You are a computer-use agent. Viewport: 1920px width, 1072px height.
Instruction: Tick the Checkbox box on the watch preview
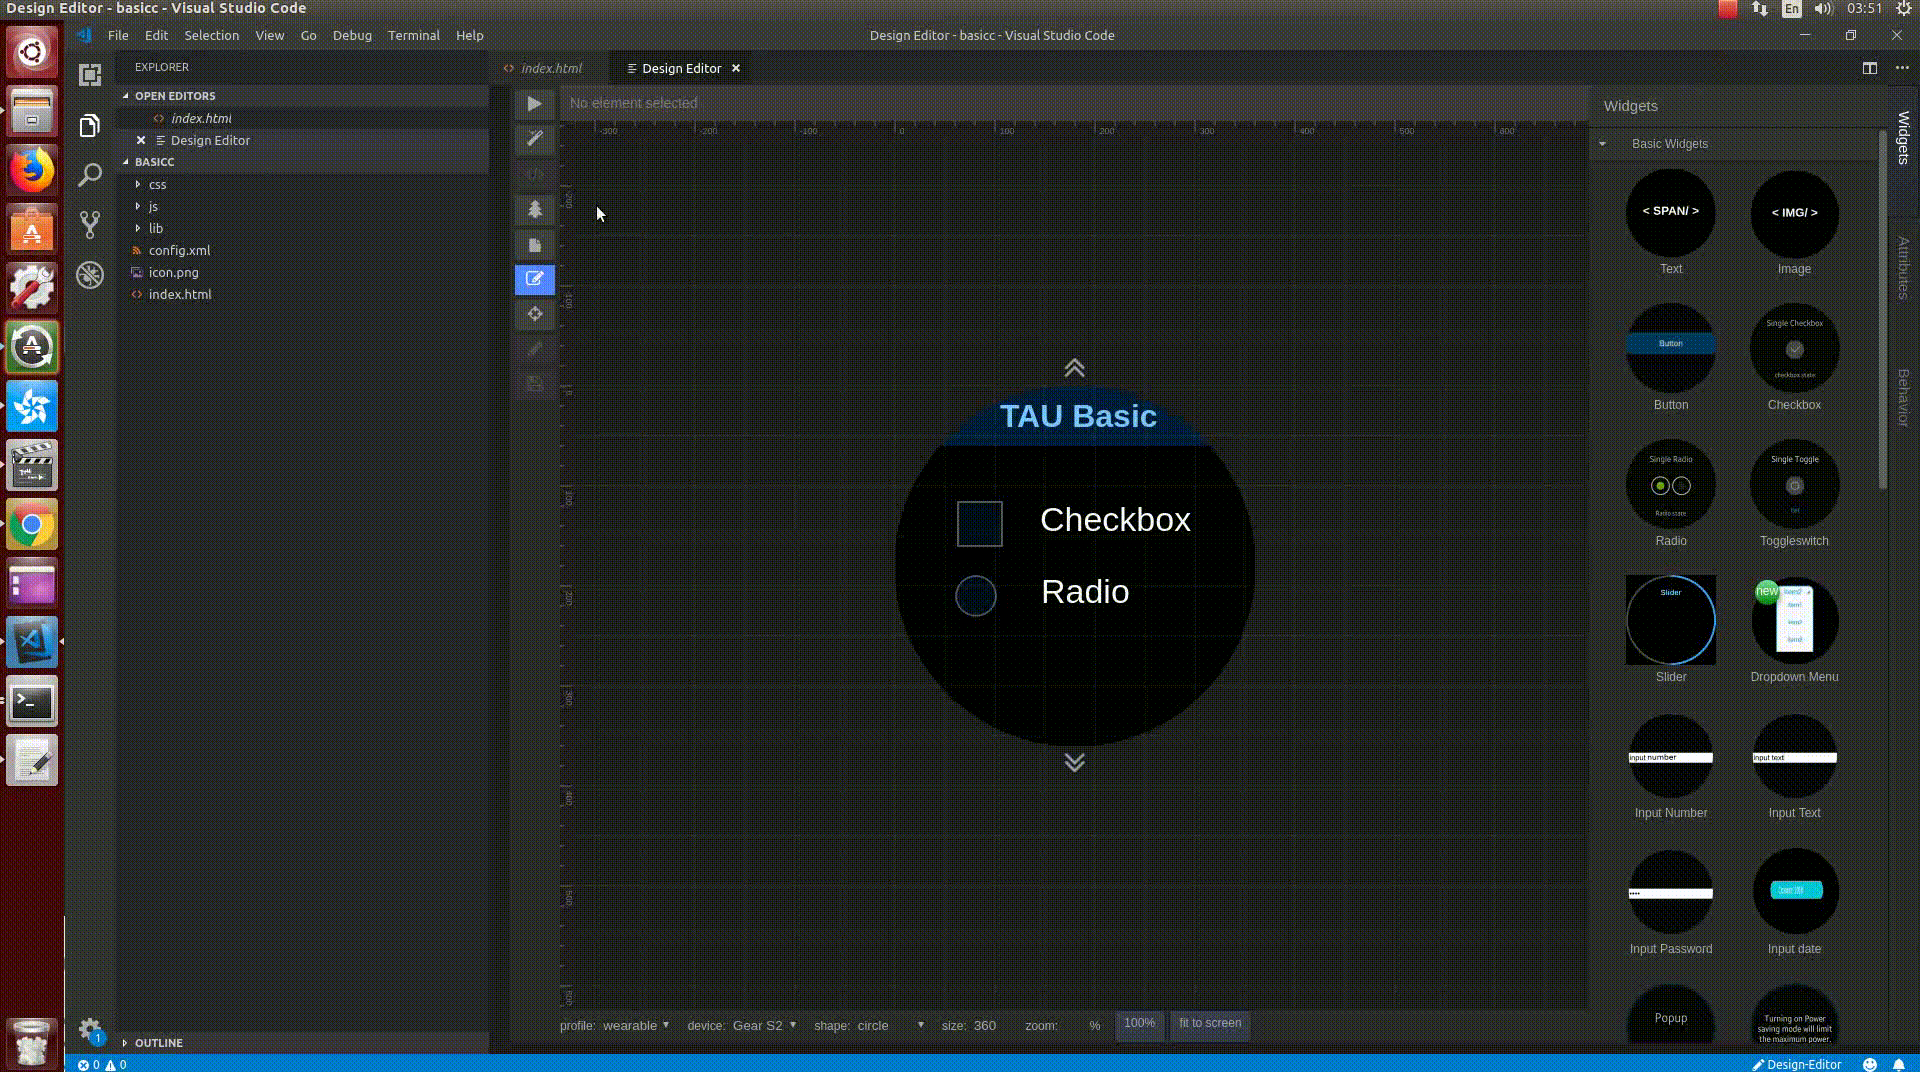pos(979,524)
